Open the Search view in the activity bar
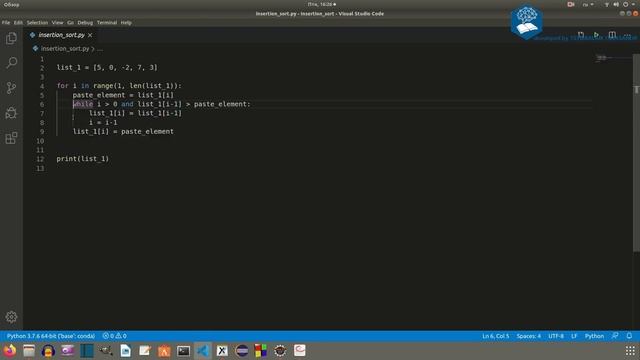Screen dimensions: 640x360 [x=11, y=62]
